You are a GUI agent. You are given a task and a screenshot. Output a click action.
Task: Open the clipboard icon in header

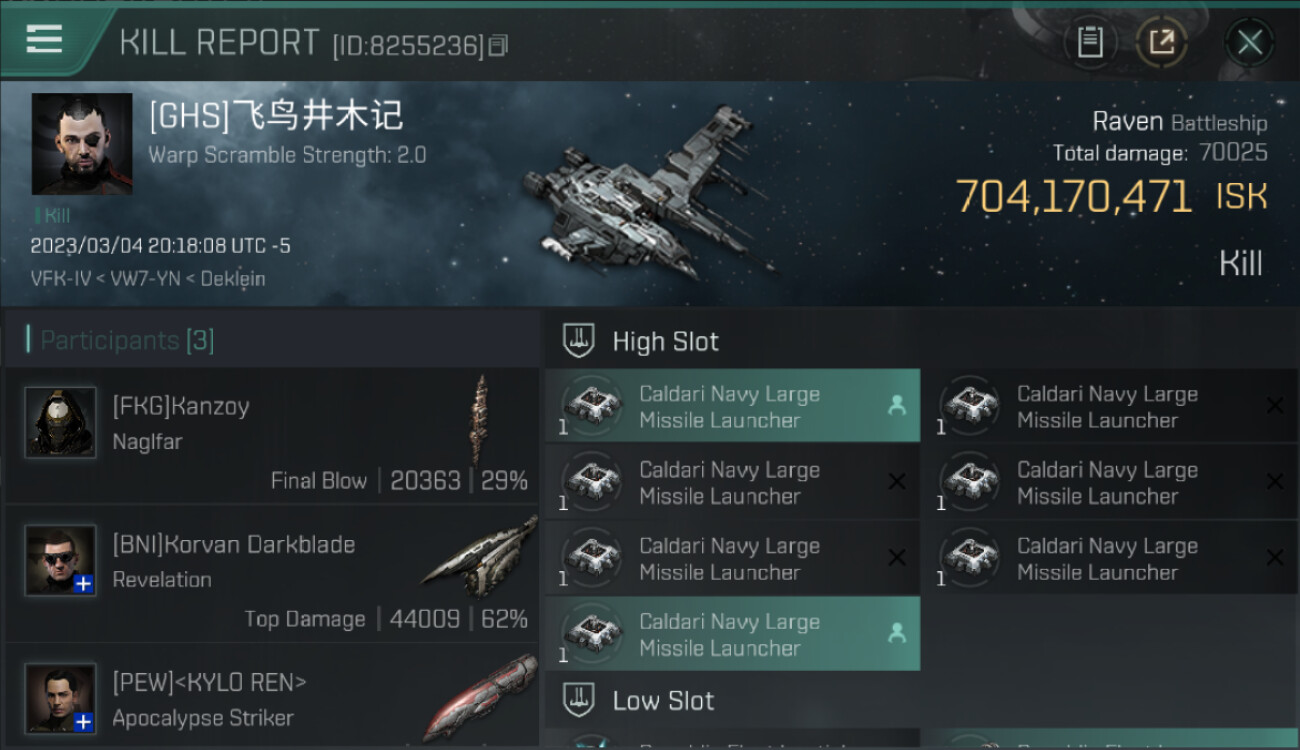[x=1090, y=42]
